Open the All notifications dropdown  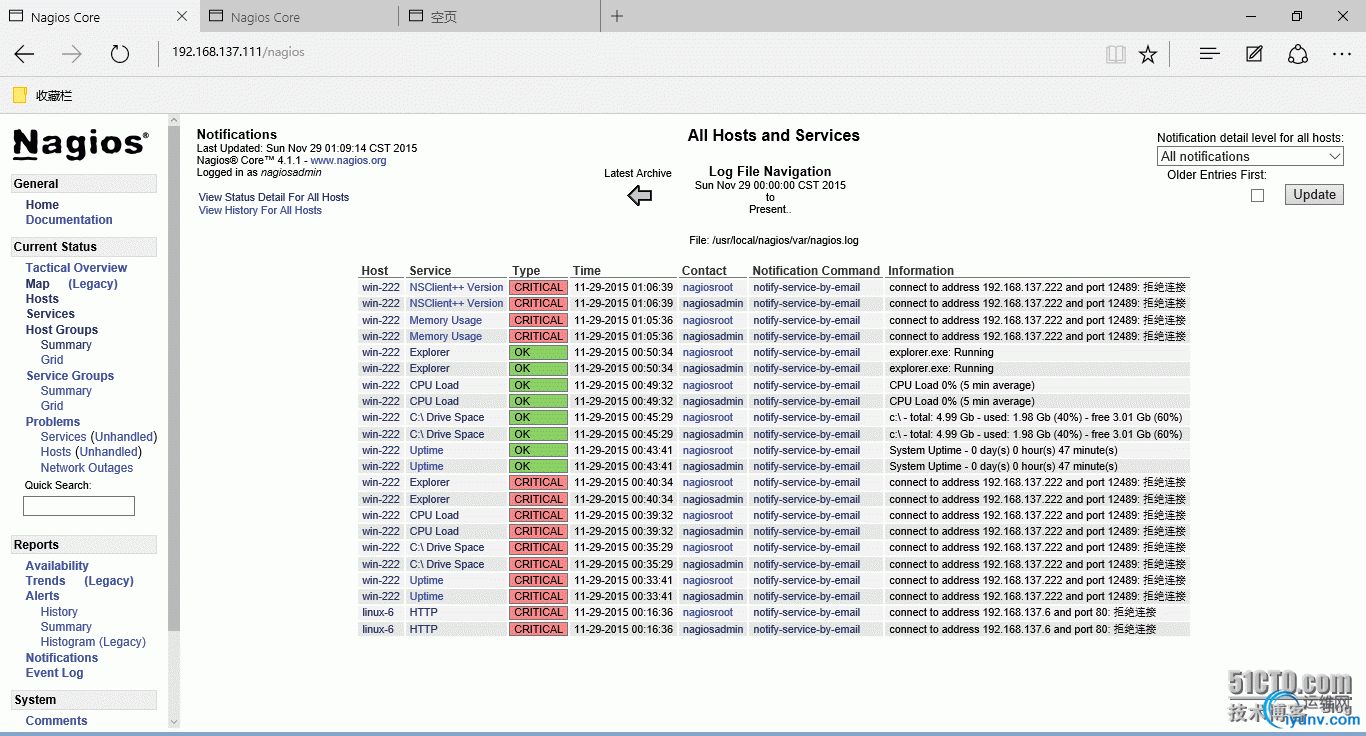click(x=1250, y=156)
